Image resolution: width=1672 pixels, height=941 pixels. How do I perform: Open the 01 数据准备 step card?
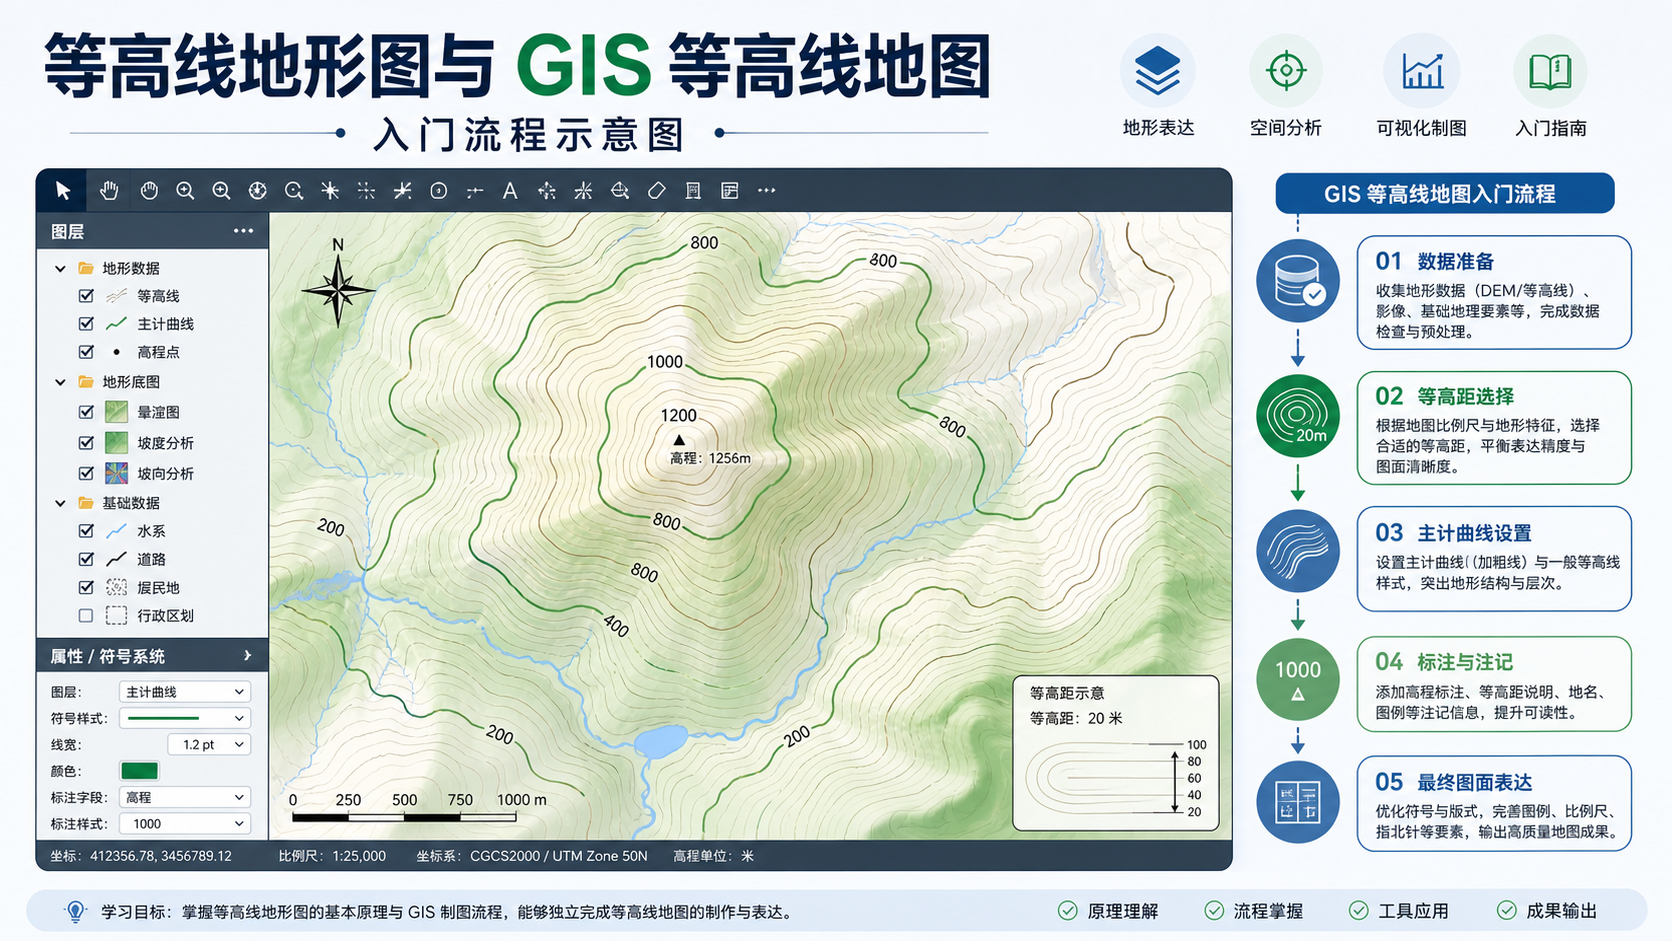tap(1494, 292)
